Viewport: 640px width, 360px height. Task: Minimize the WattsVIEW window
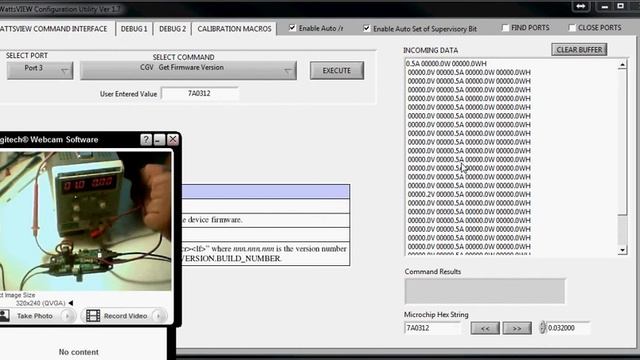pyautogui.click(x=605, y=6)
